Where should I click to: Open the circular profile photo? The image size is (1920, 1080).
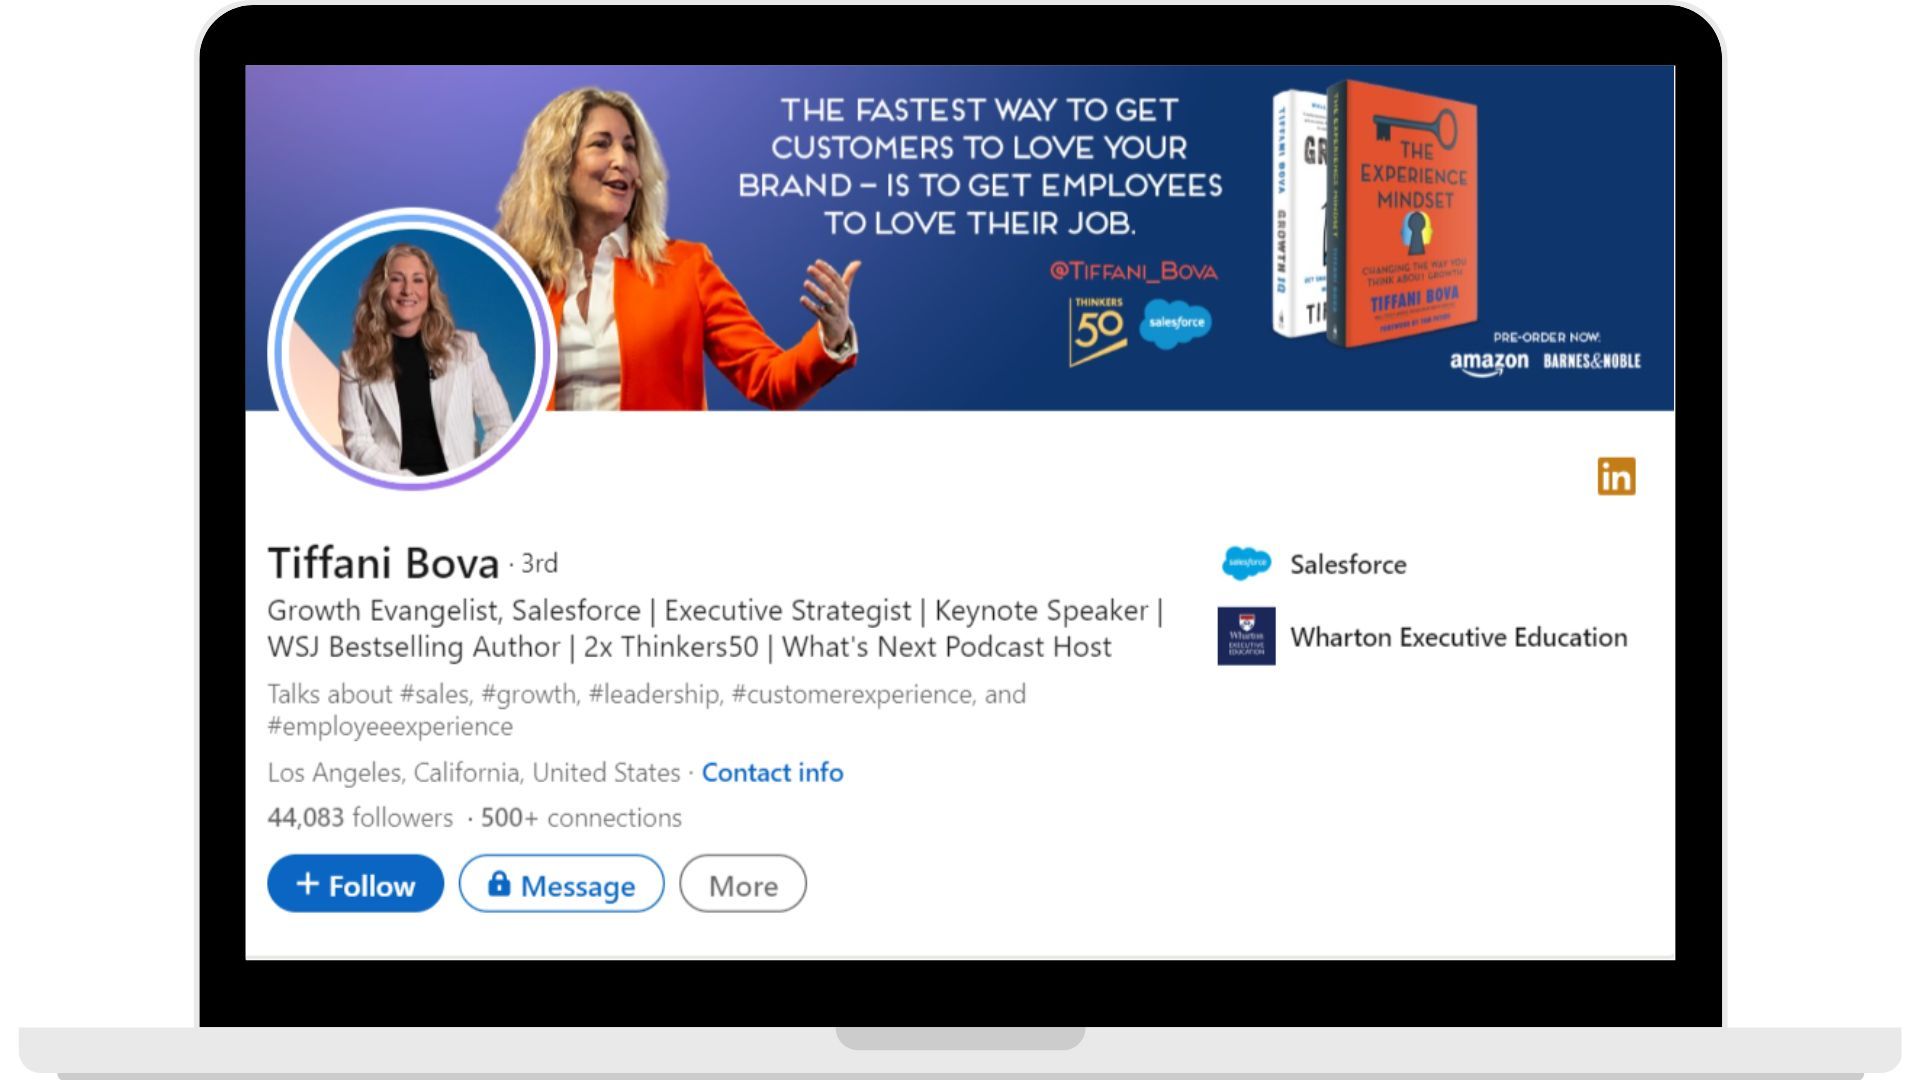[x=412, y=348]
